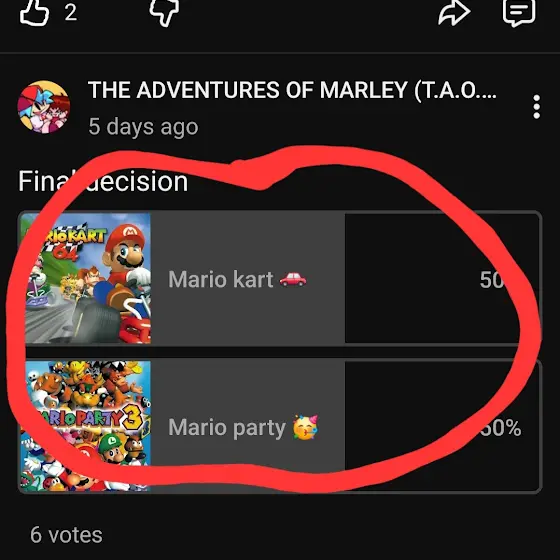Tap the thumbs down dislike icon
This screenshot has height=560, width=560.
(x=164, y=12)
